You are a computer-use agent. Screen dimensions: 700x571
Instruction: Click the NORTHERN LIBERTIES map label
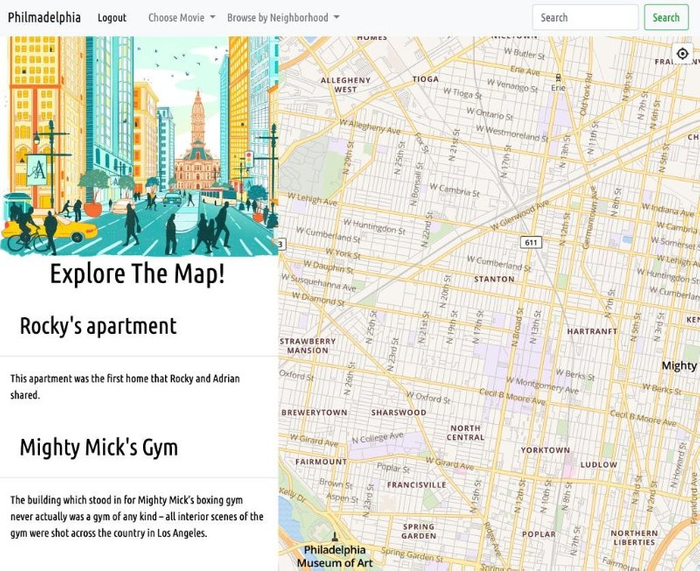coord(634,538)
